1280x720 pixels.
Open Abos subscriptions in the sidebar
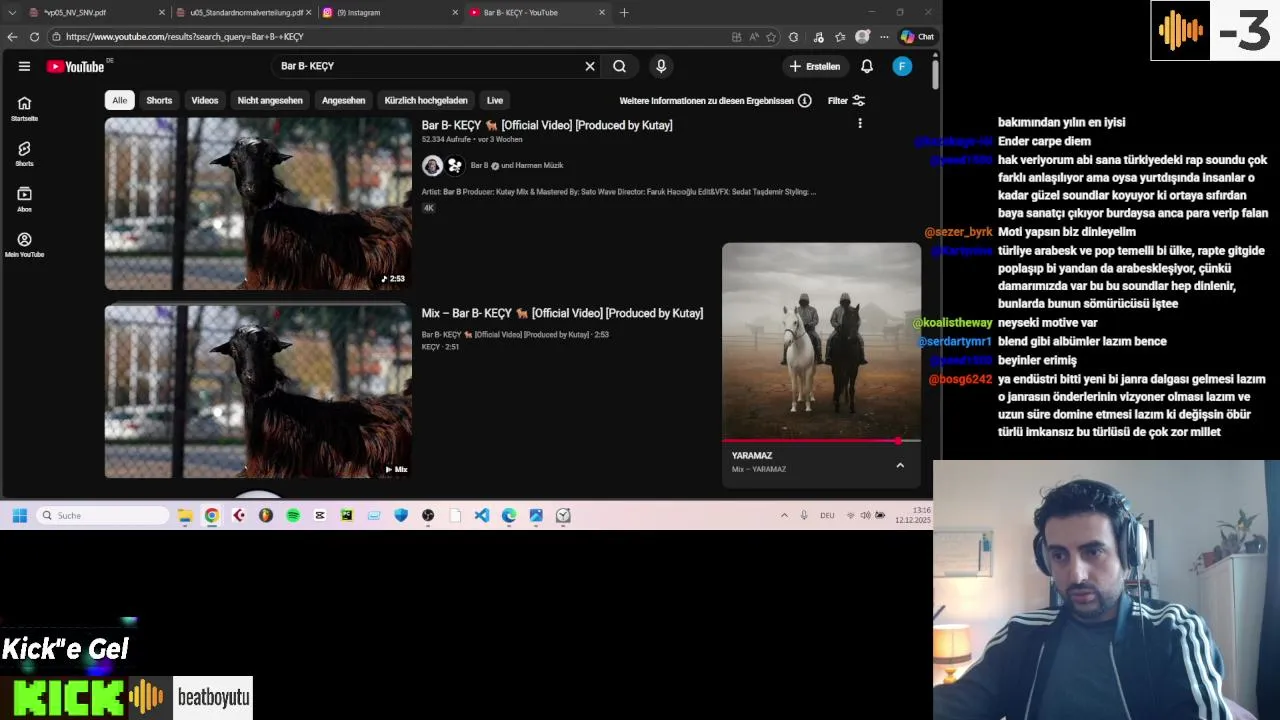24,199
